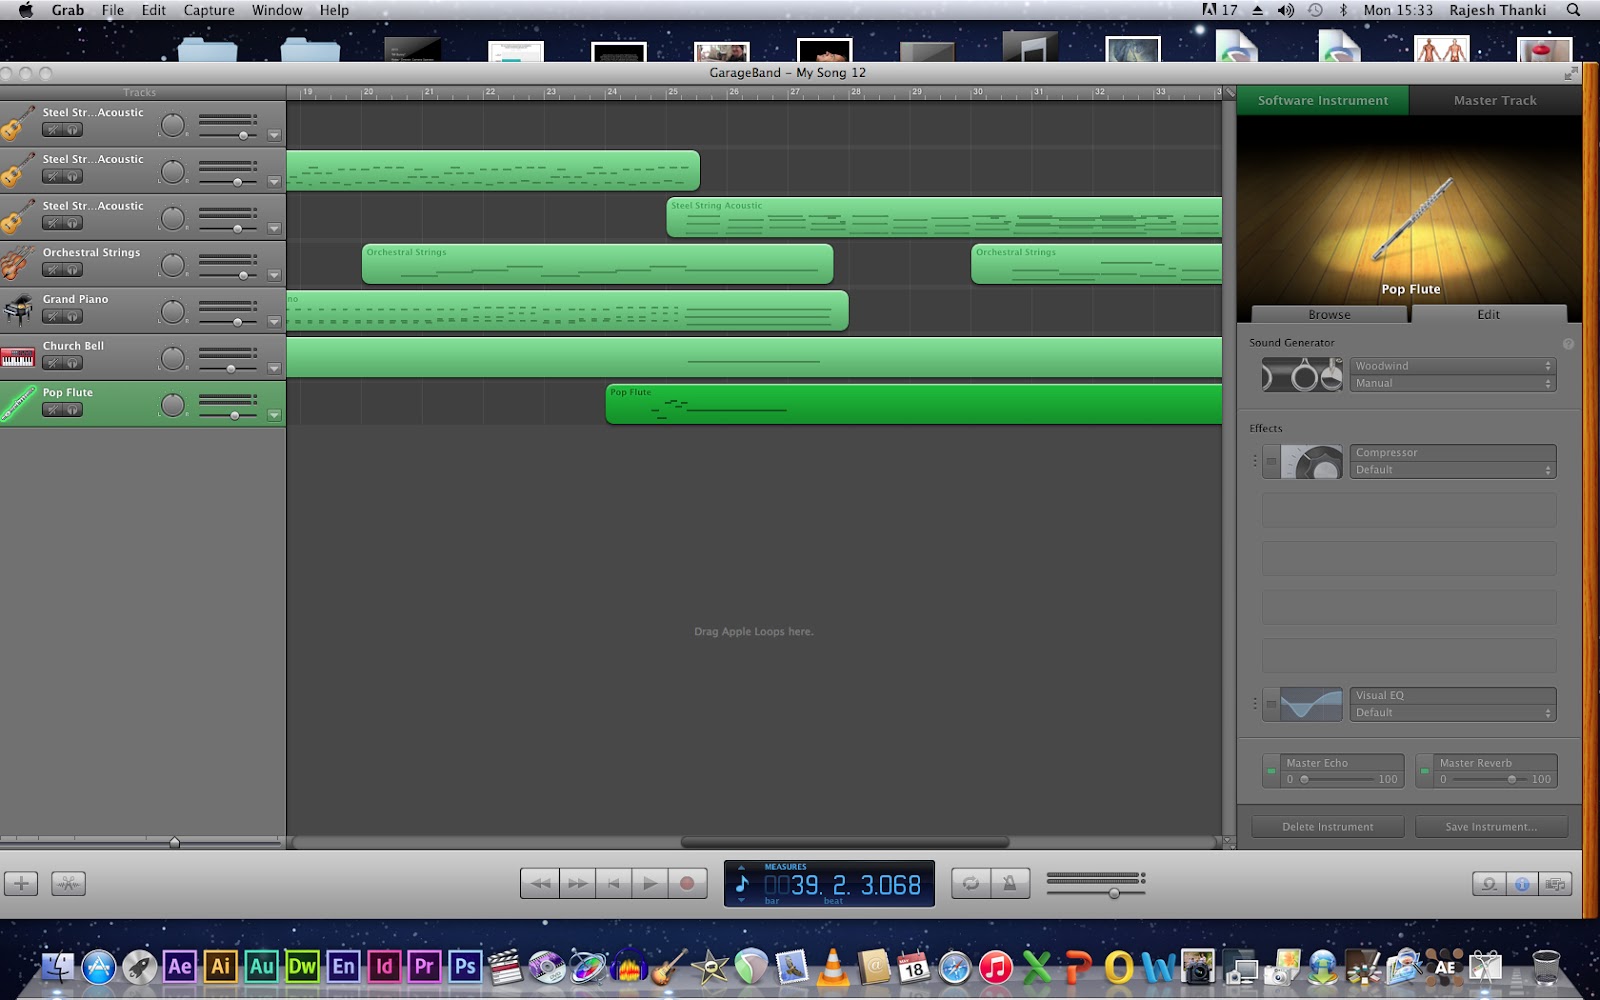Launch VLC from the dock
This screenshot has width=1600, height=1000.
831,966
